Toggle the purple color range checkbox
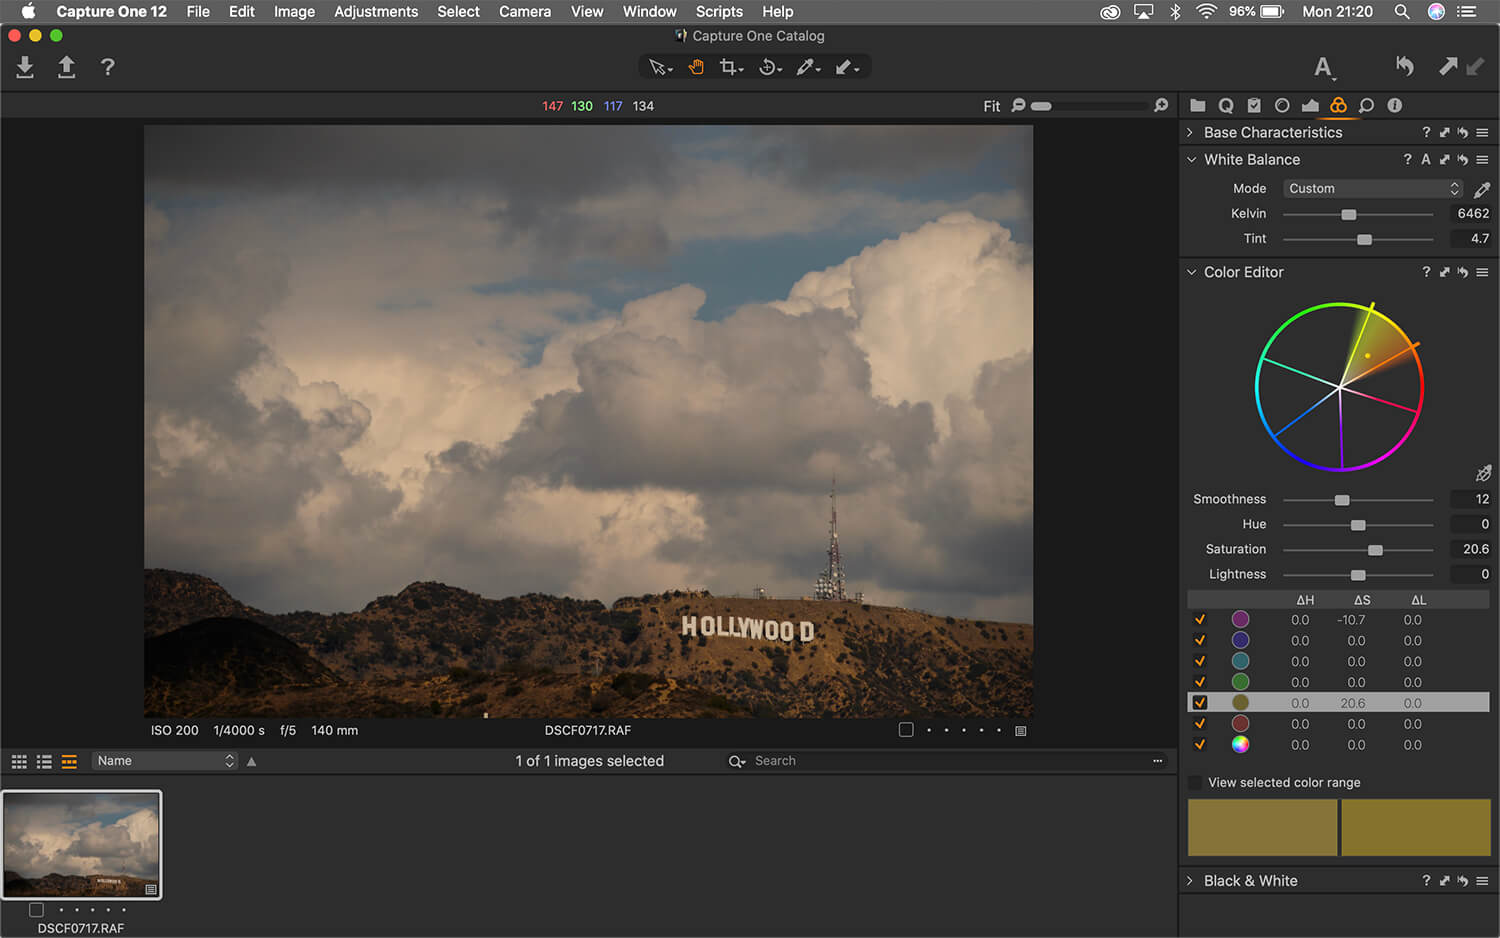The height and width of the screenshot is (938, 1500). click(x=1200, y=620)
